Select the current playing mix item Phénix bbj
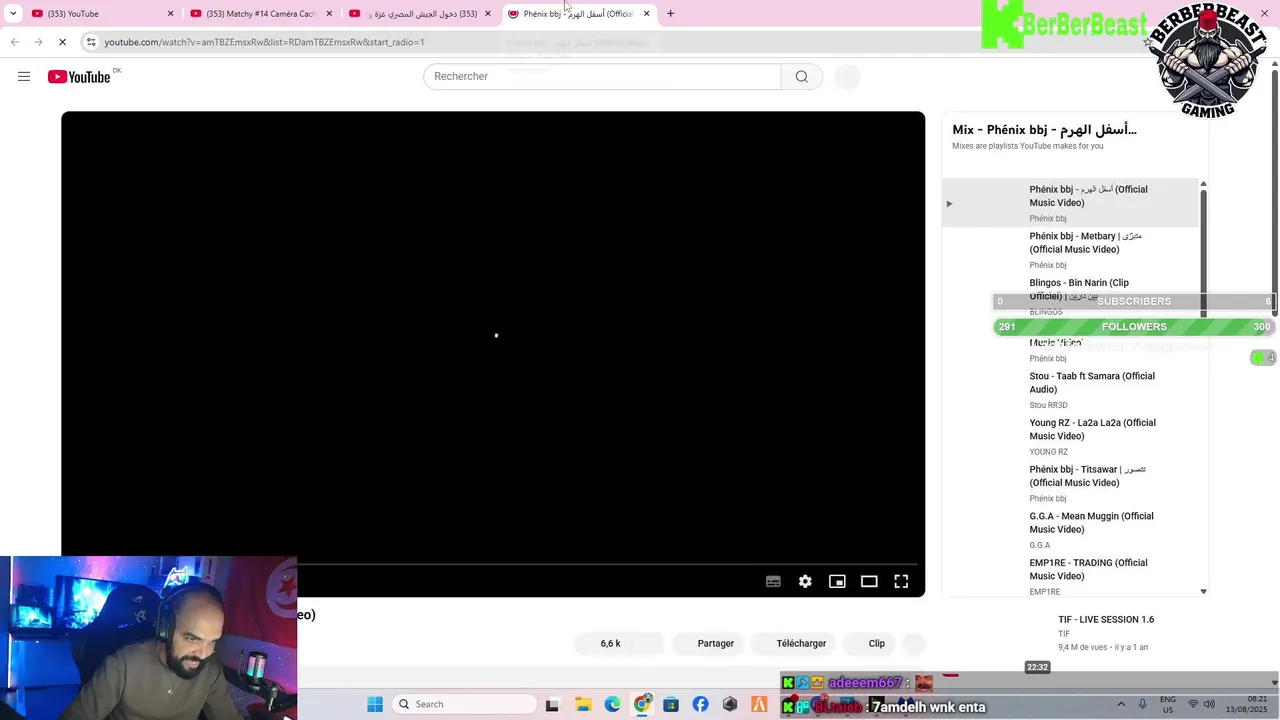 [1070, 203]
